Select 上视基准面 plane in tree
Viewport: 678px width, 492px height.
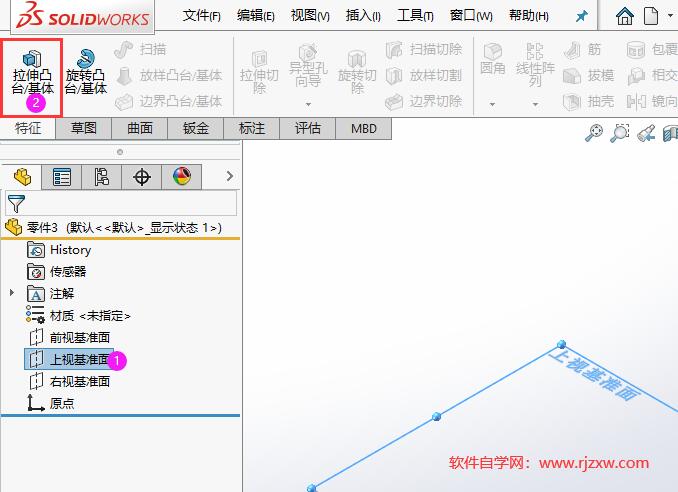coord(69,359)
